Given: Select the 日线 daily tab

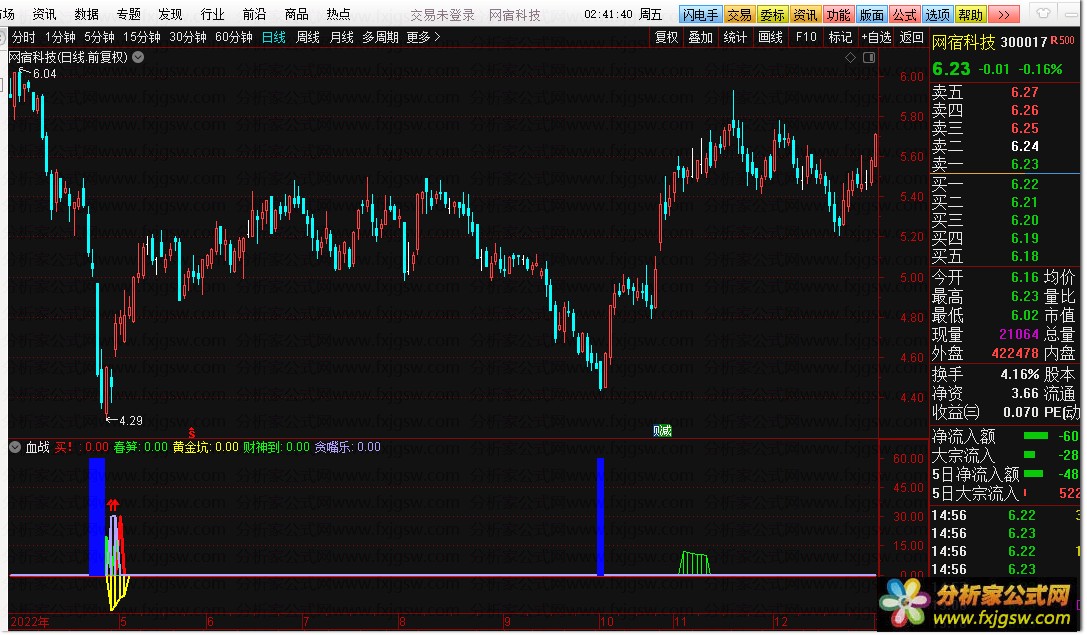Looking at the screenshot, I should tap(274, 37).
